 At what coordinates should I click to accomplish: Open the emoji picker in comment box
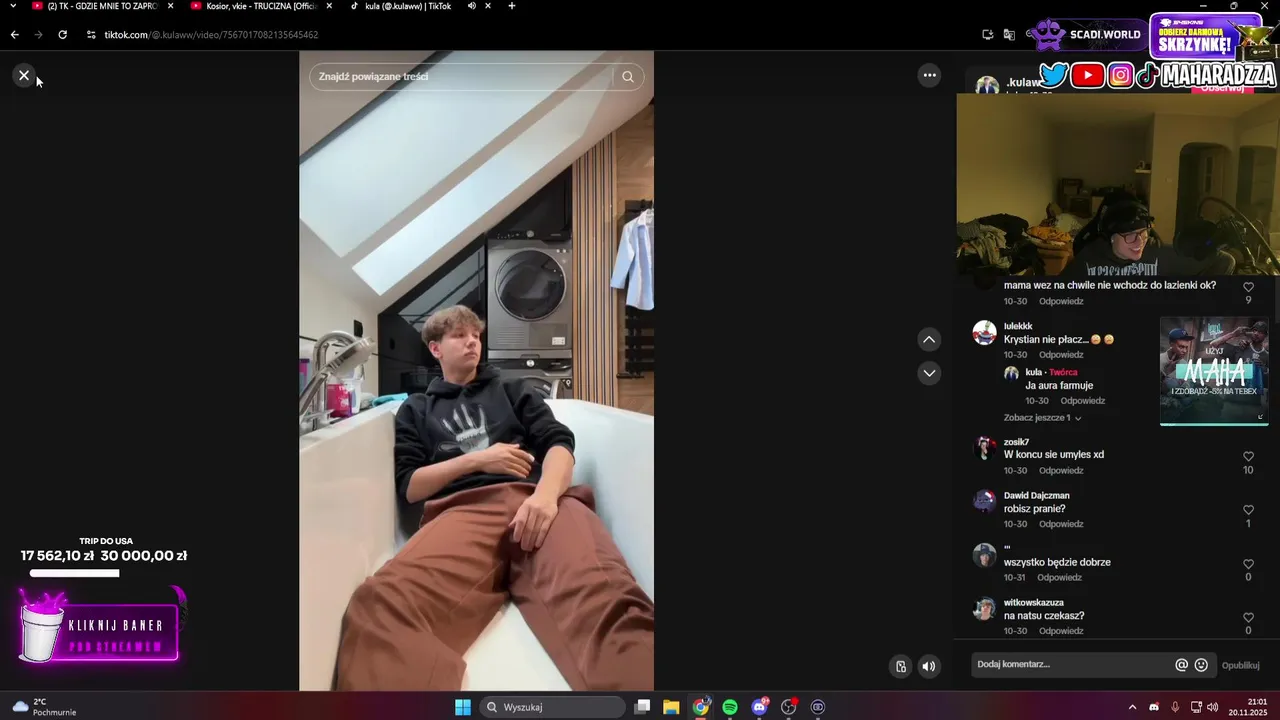[1201, 665]
